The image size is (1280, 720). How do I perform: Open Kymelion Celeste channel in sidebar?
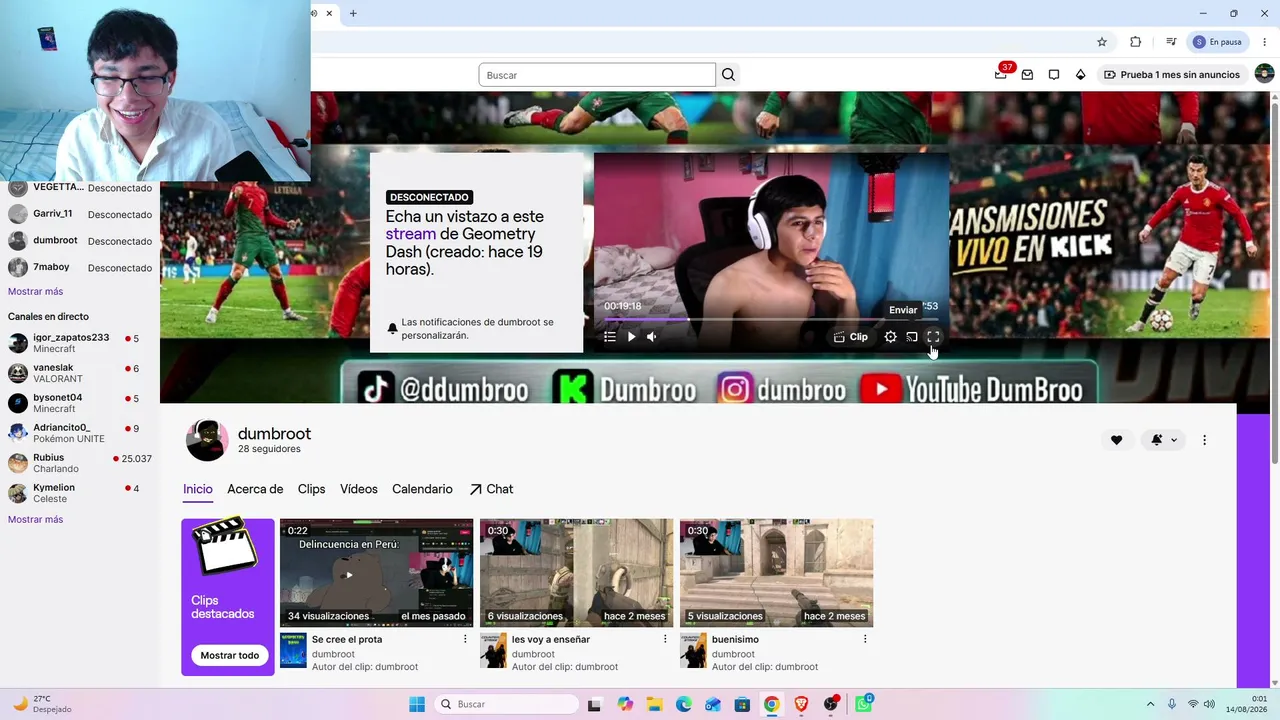[x=80, y=493]
